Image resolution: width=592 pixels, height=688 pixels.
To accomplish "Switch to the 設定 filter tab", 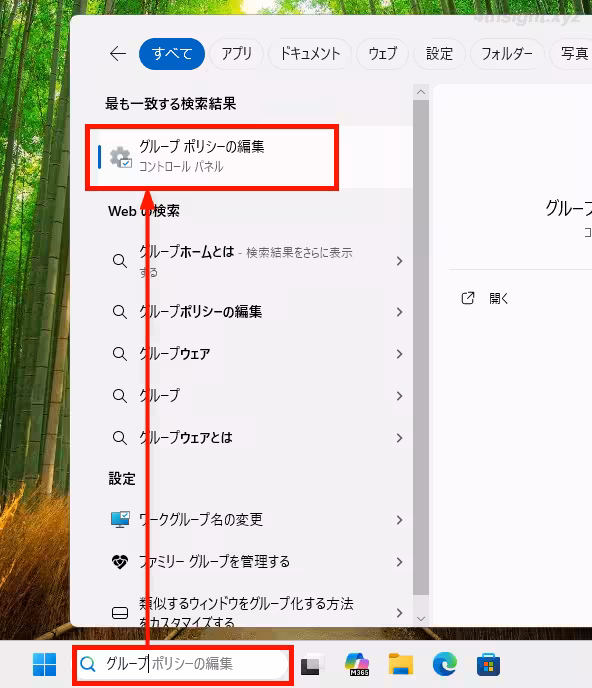I will pyautogui.click(x=439, y=54).
